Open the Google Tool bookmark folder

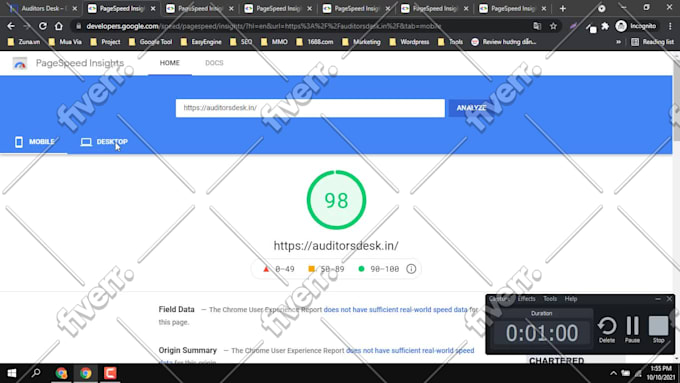point(150,42)
